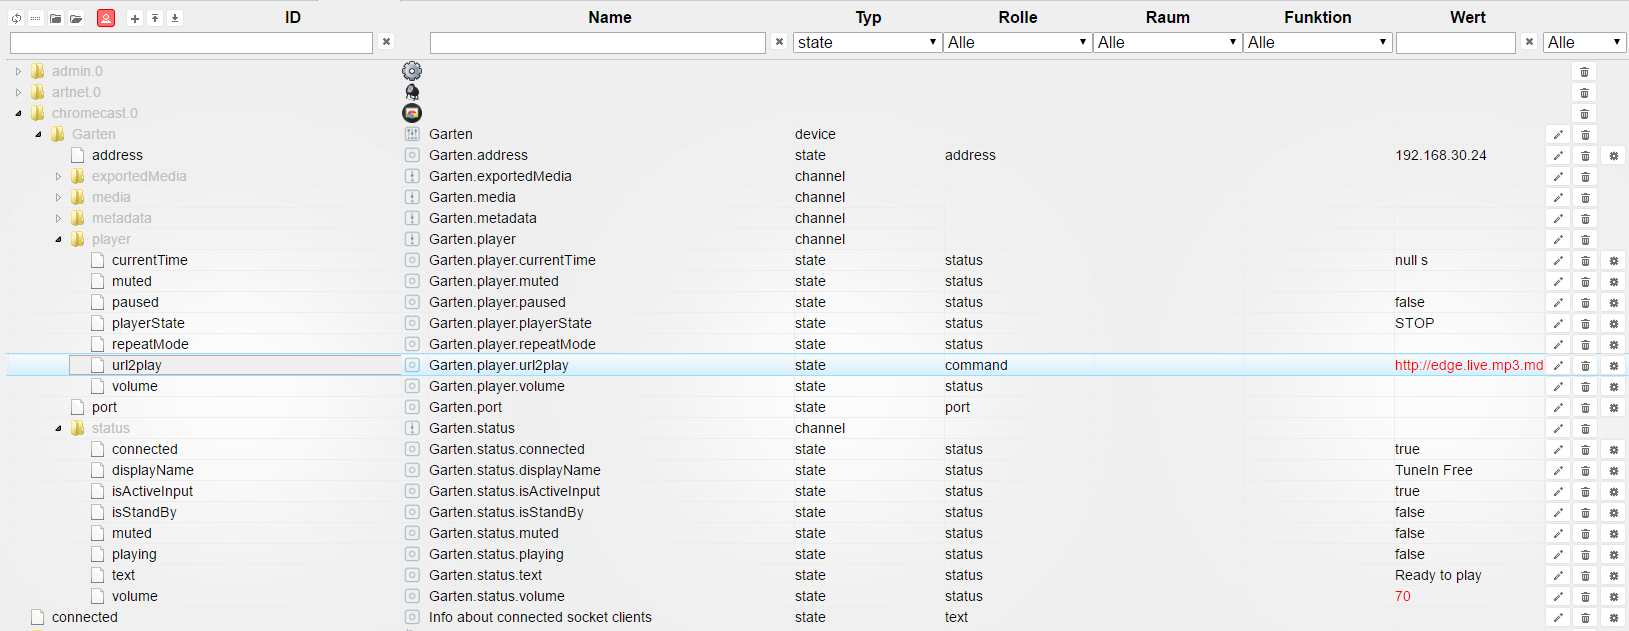The width and height of the screenshot is (1629, 631).
Task: Click the 'TuneIn Free' displayName value
Action: [x=1434, y=470]
